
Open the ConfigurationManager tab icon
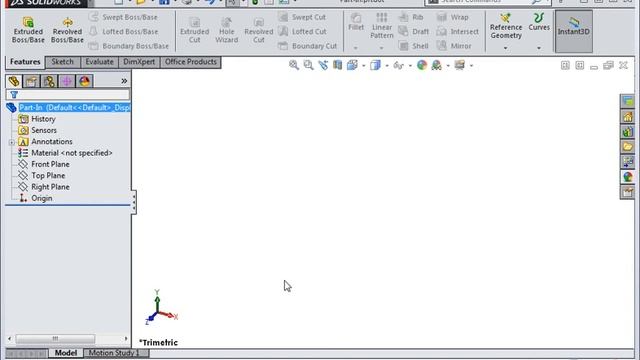tap(49, 81)
